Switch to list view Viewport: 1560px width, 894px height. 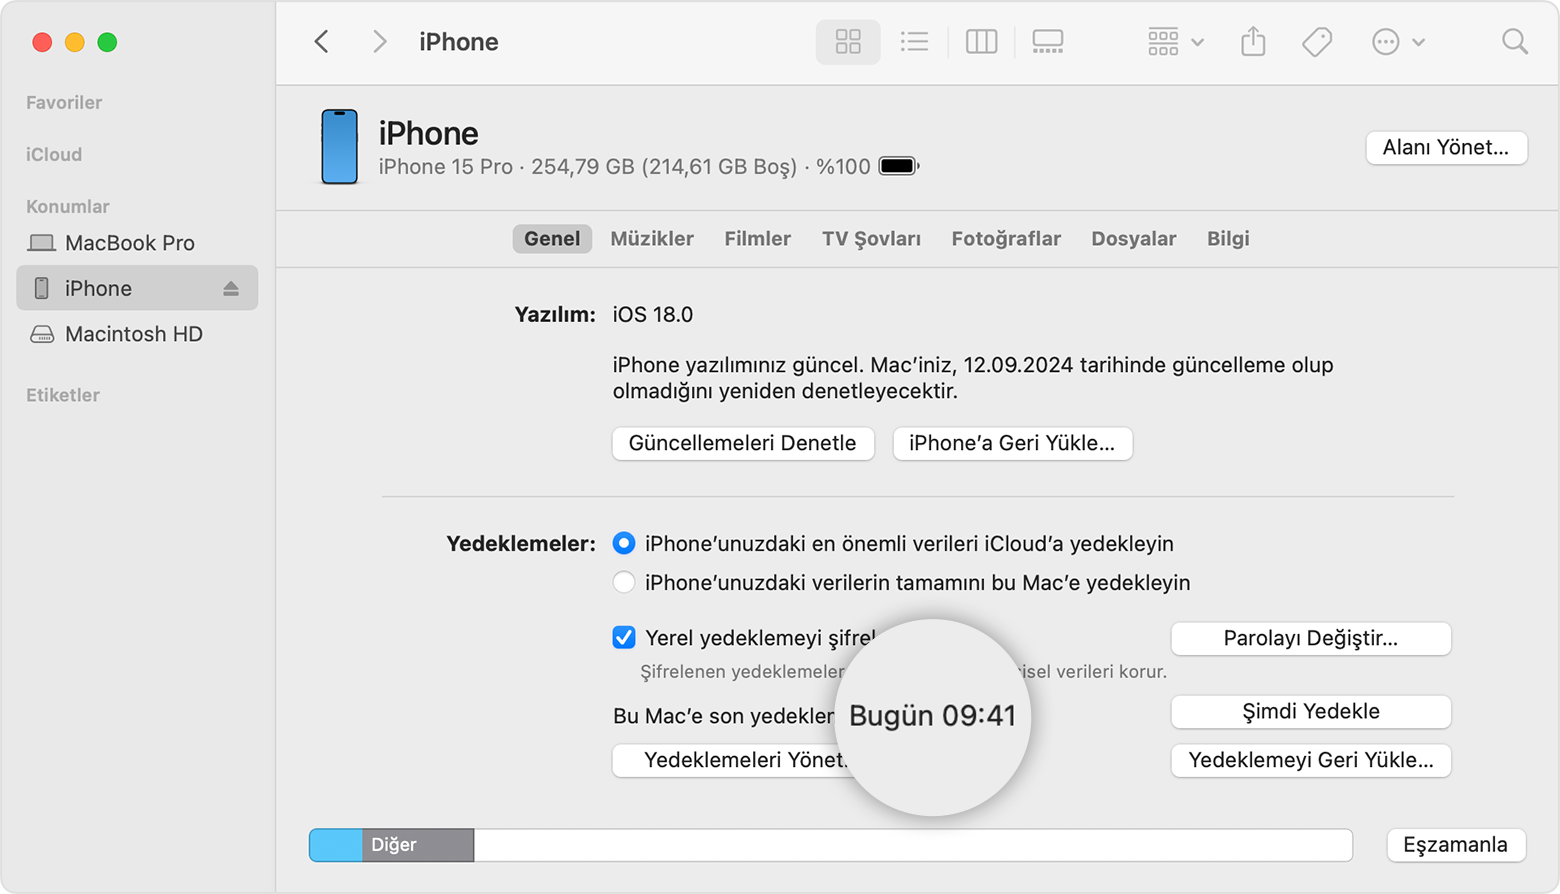[914, 42]
